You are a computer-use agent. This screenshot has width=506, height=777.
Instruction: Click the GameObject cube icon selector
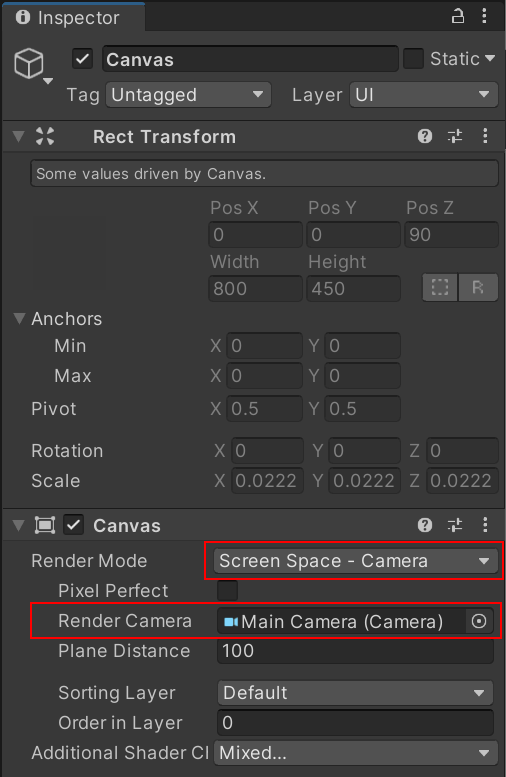coord(32,66)
